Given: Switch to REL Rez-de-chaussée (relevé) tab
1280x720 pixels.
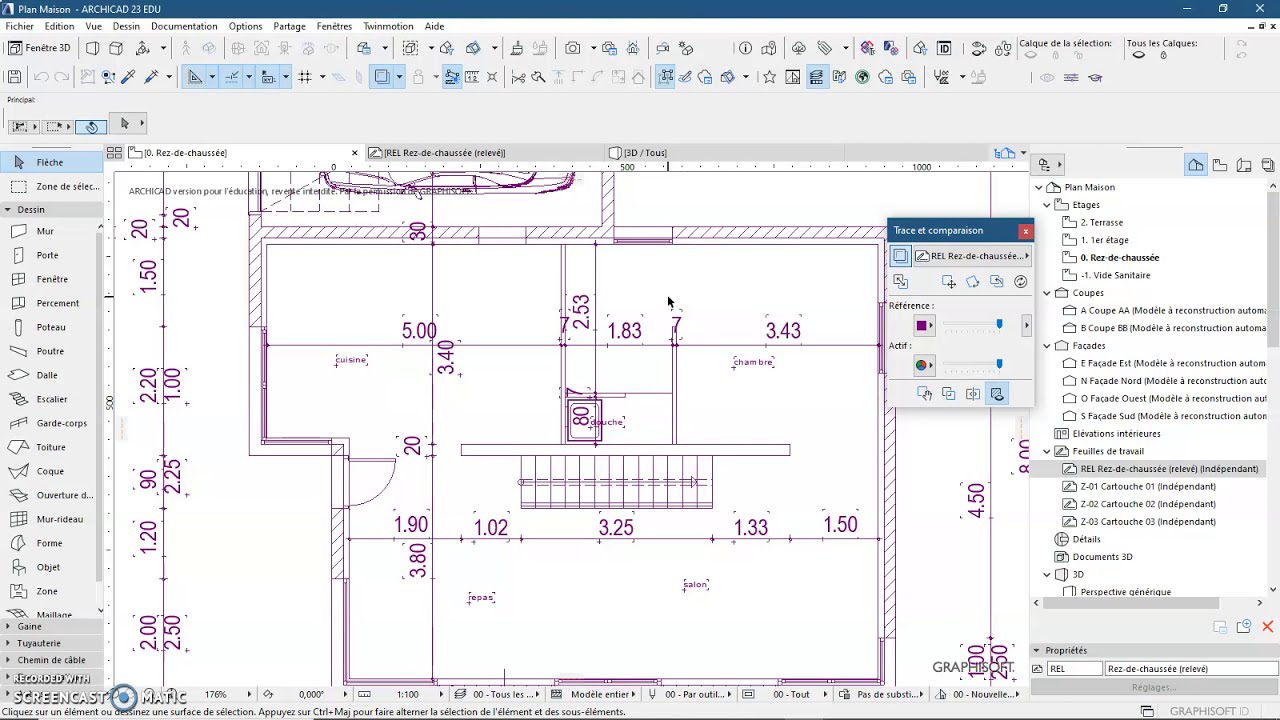Looking at the screenshot, I should tap(445, 153).
